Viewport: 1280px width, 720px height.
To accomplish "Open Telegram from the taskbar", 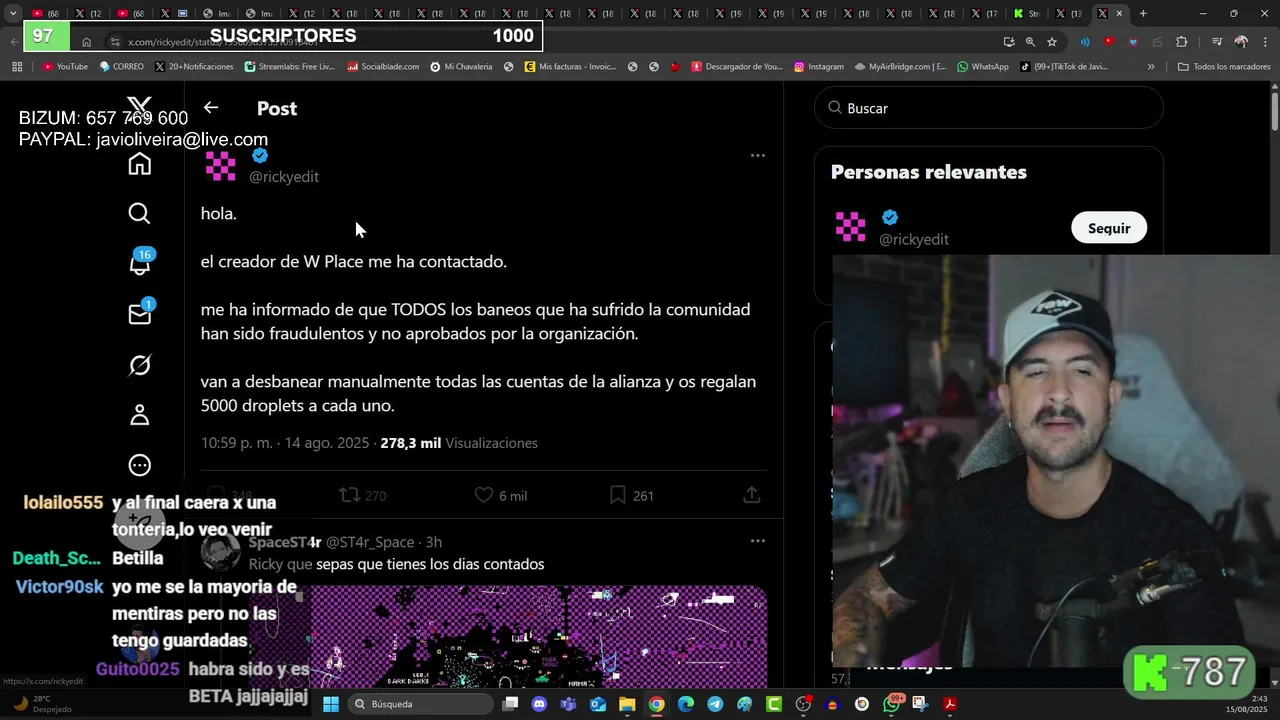I will pos(715,704).
